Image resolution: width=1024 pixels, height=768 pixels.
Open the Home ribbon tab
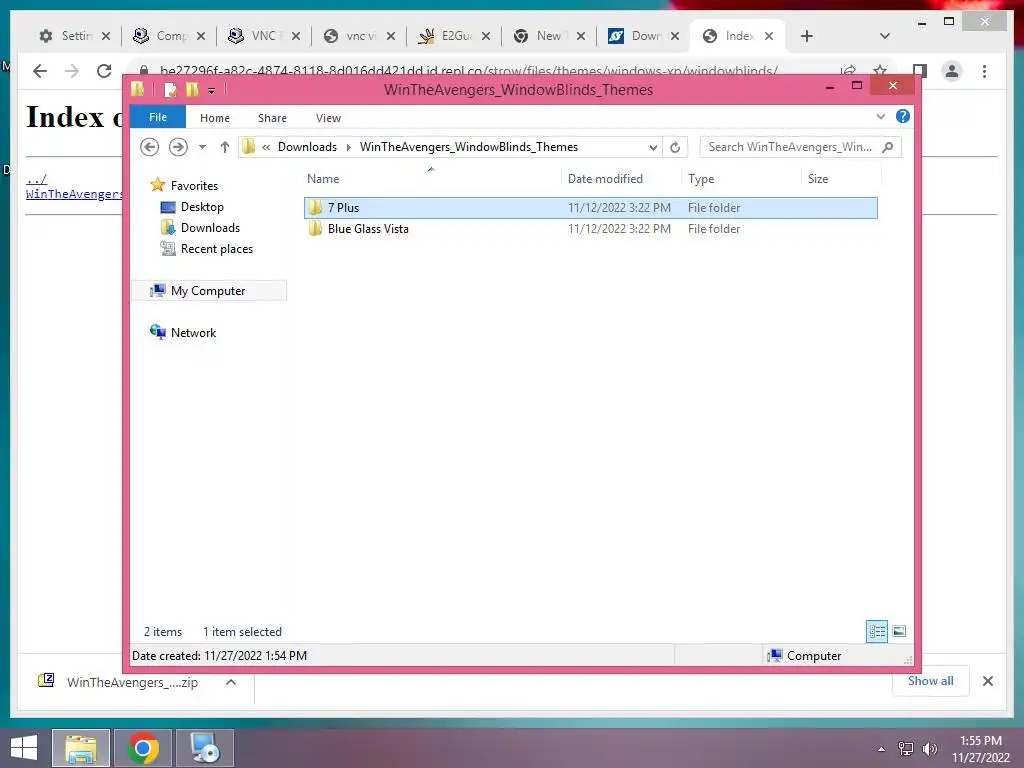[215, 118]
